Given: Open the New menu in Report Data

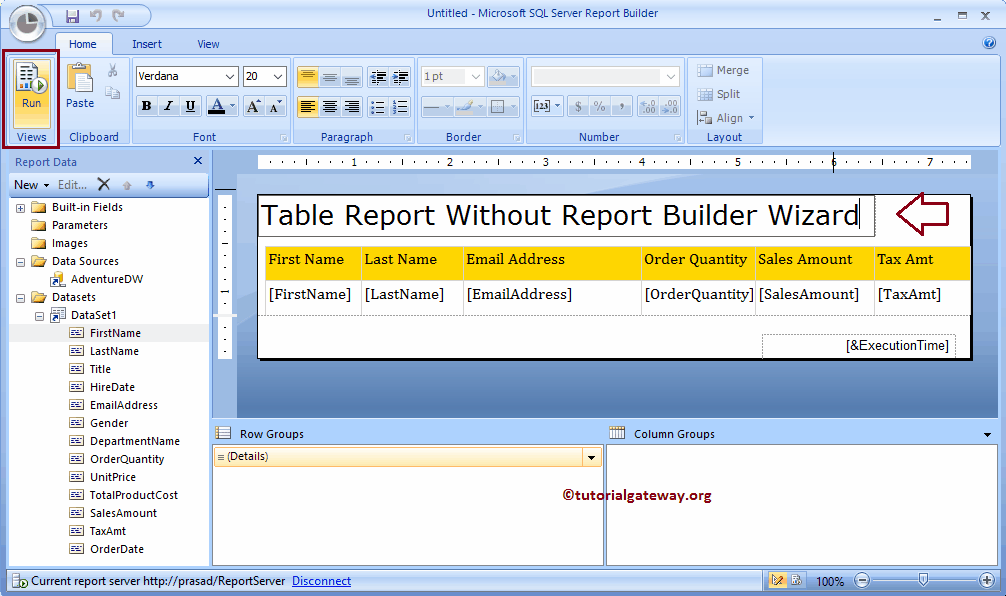Looking at the screenshot, I should (30, 185).
